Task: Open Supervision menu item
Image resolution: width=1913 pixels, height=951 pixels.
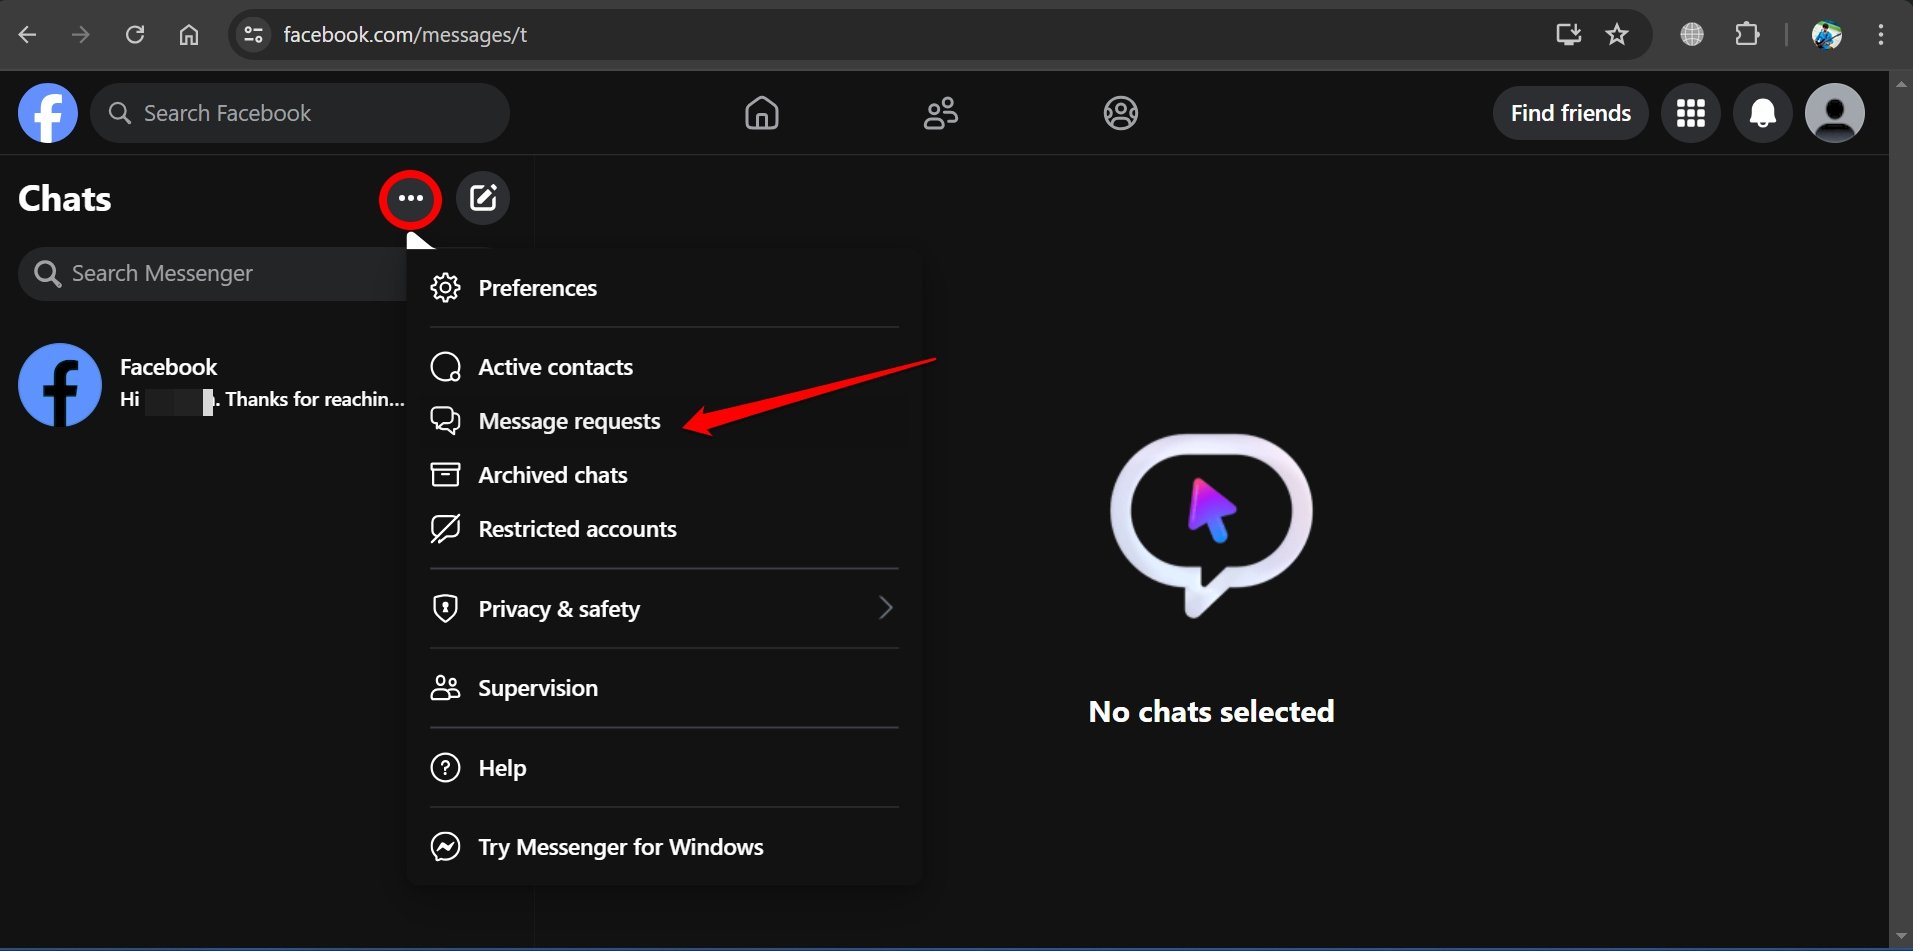Action: [x=664, y=688]
